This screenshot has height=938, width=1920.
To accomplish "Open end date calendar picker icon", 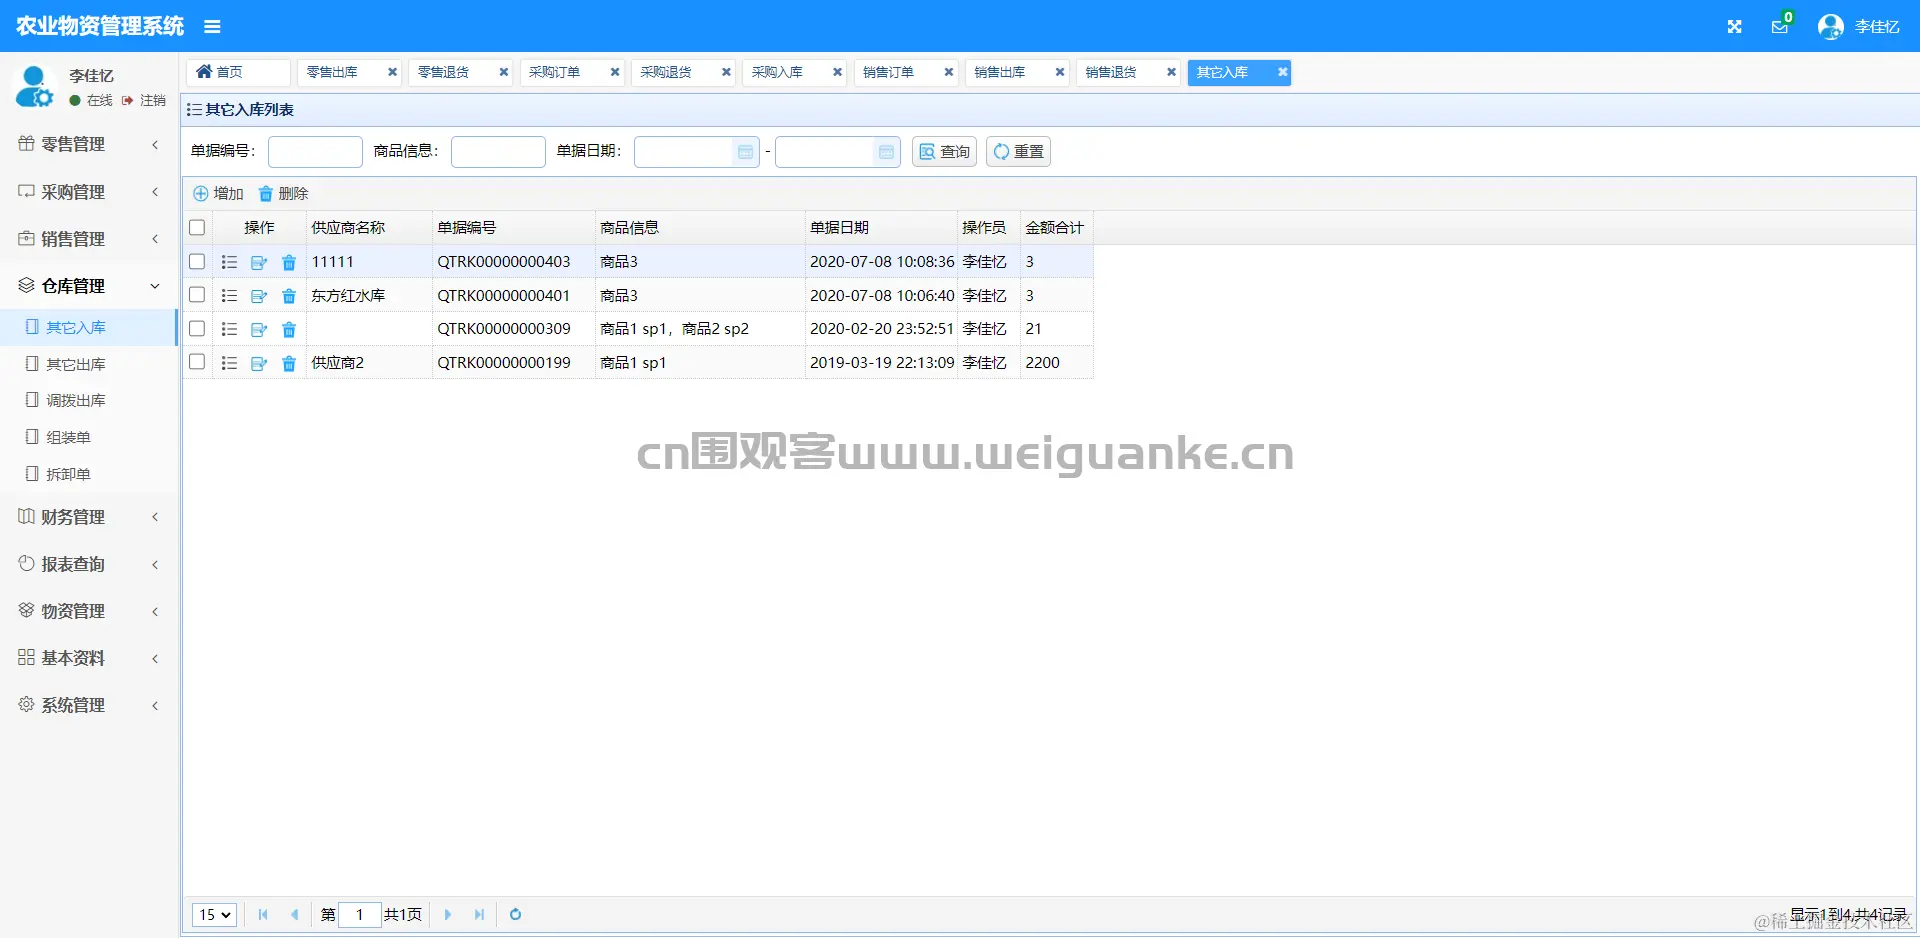I will pyautogui.click(x=886, y=152).
